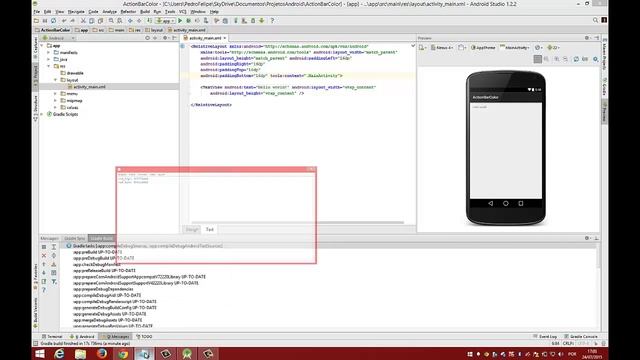Viewport: 640px width, 360px height.
Task: Open Firefox from the taskbar
Action: (x=102, y=353)
